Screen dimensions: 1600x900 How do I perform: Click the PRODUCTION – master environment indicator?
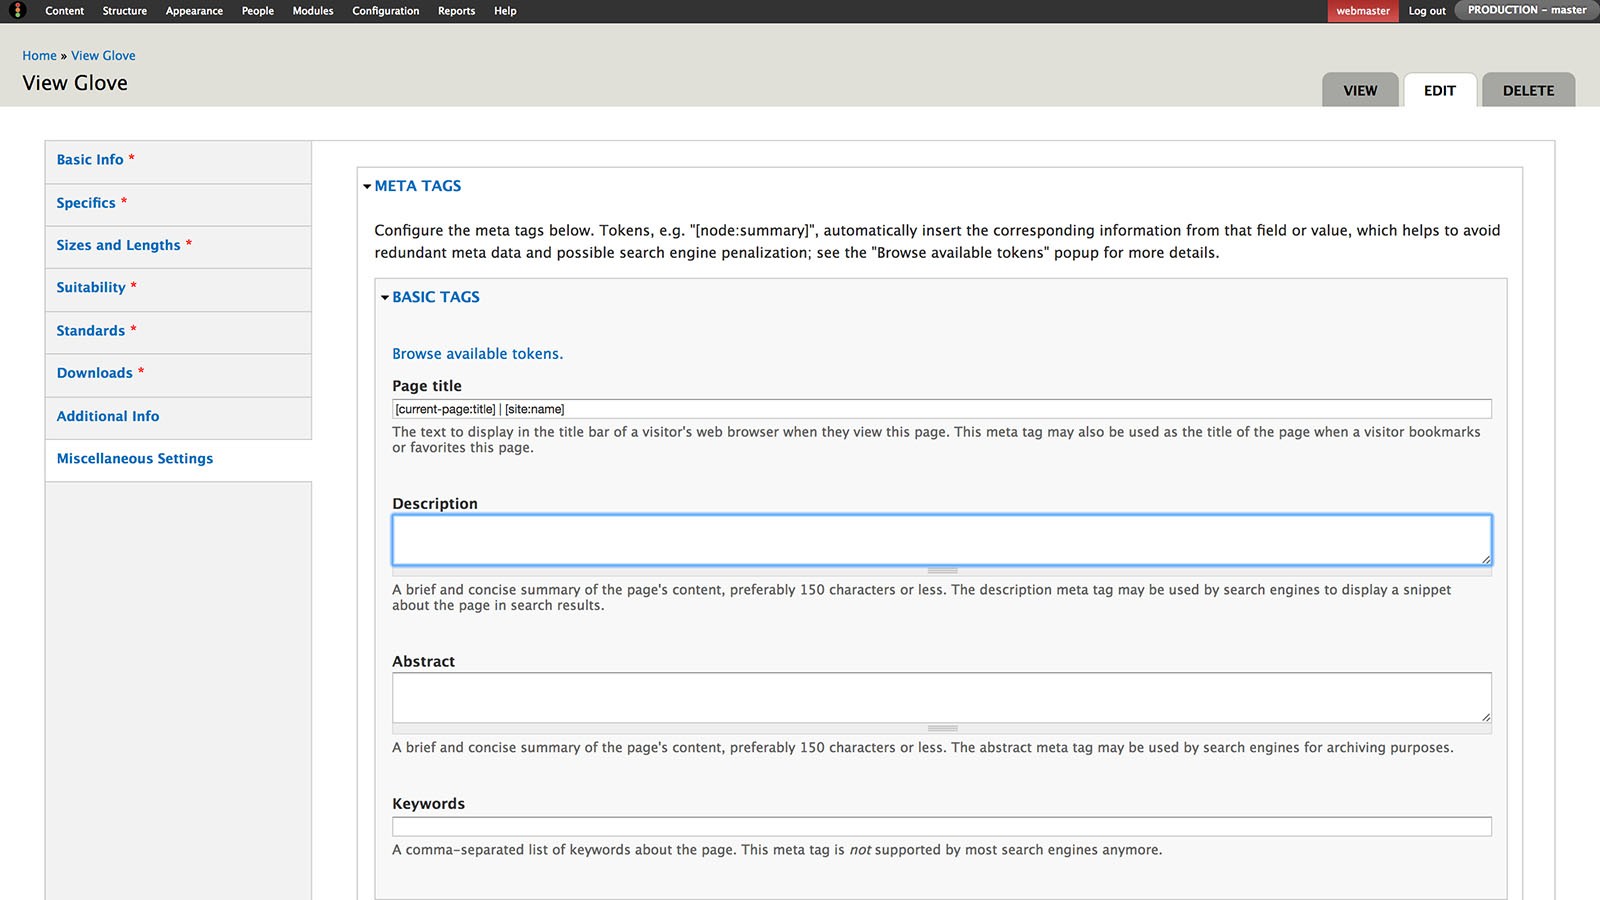pos(1527,10)
